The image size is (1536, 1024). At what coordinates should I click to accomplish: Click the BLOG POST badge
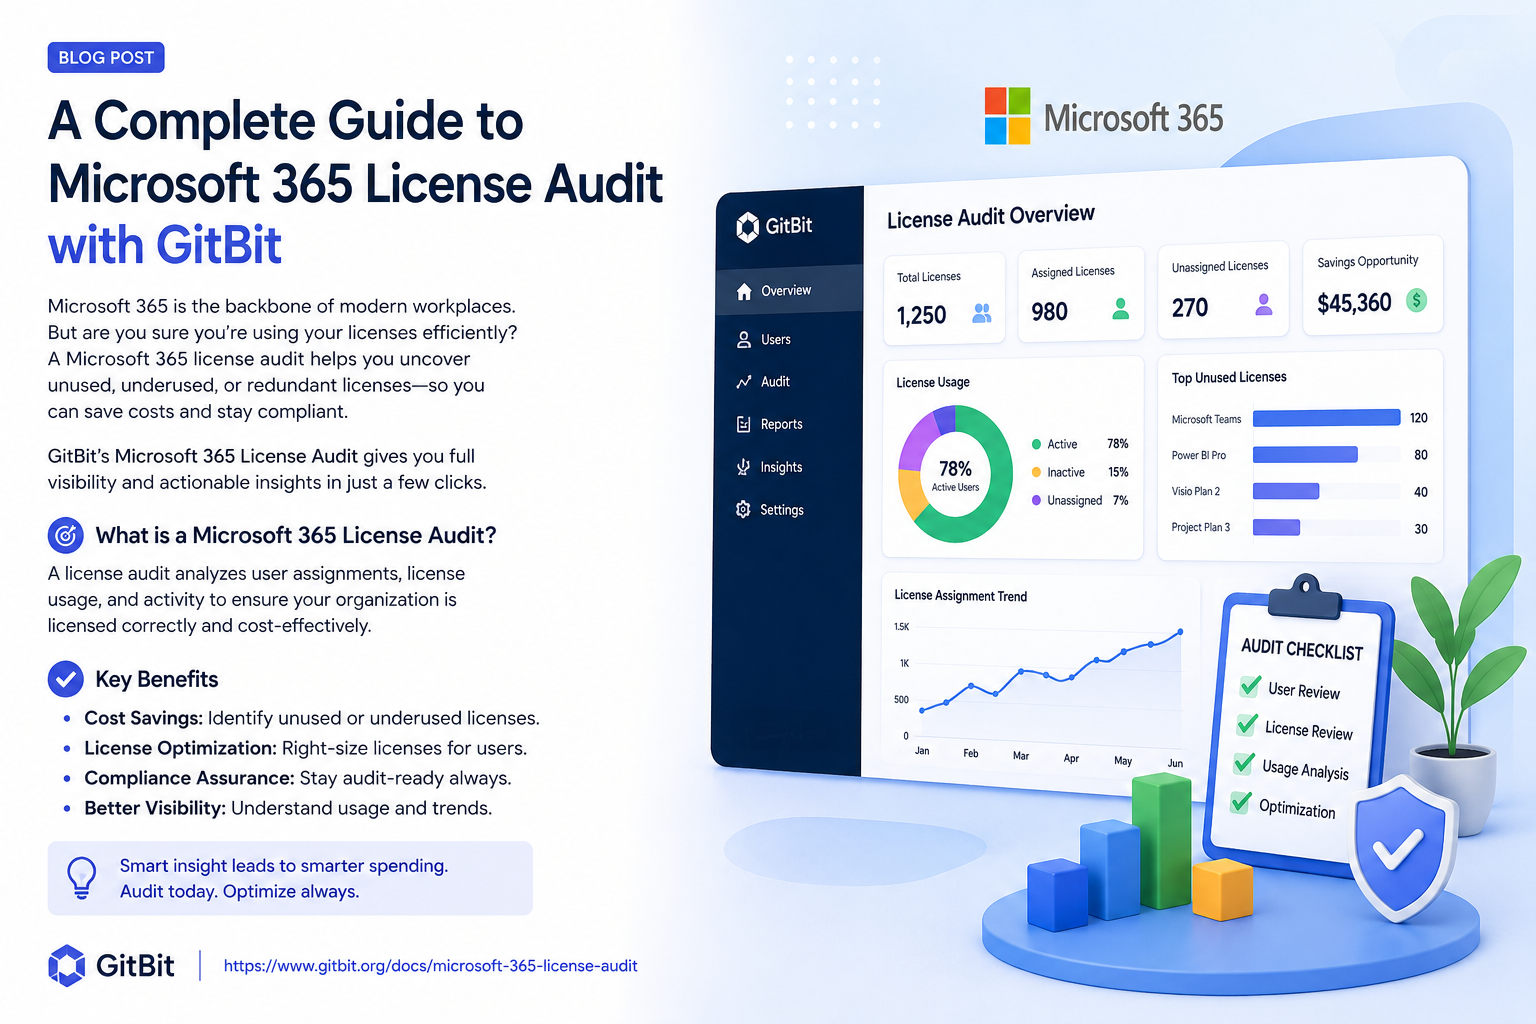106,58
